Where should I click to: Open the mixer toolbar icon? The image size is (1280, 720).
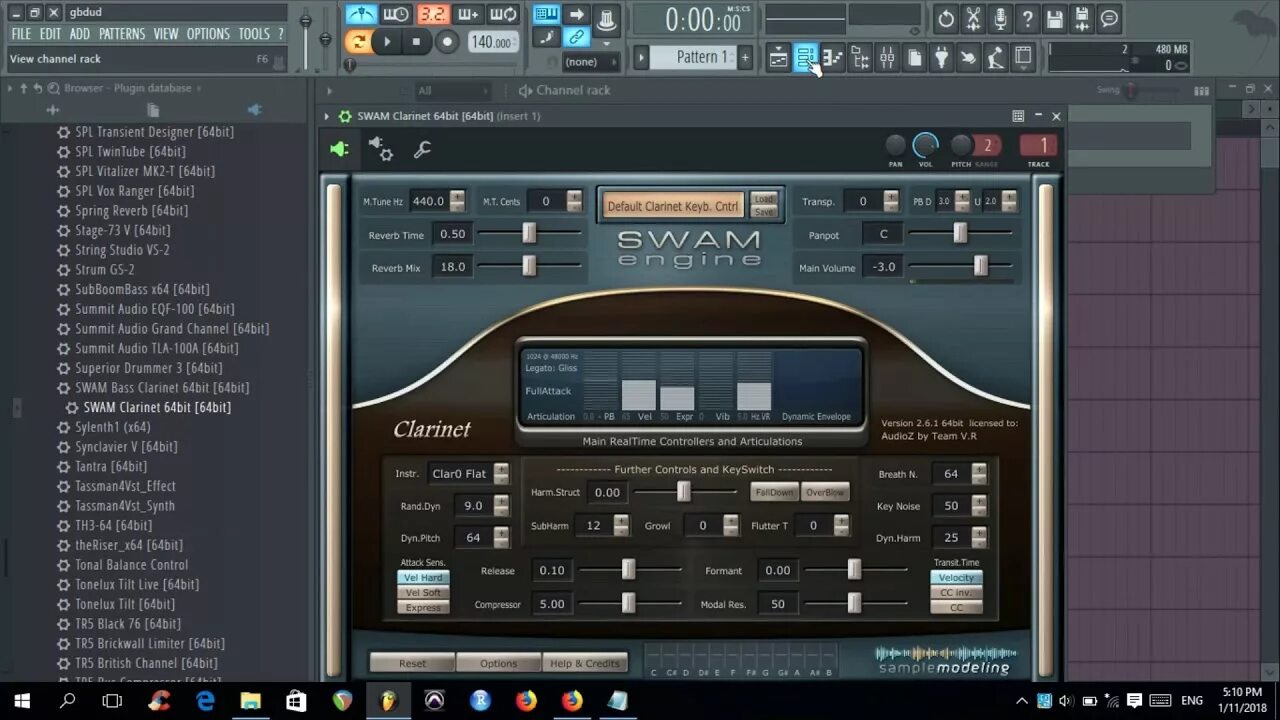coord(887,58)
